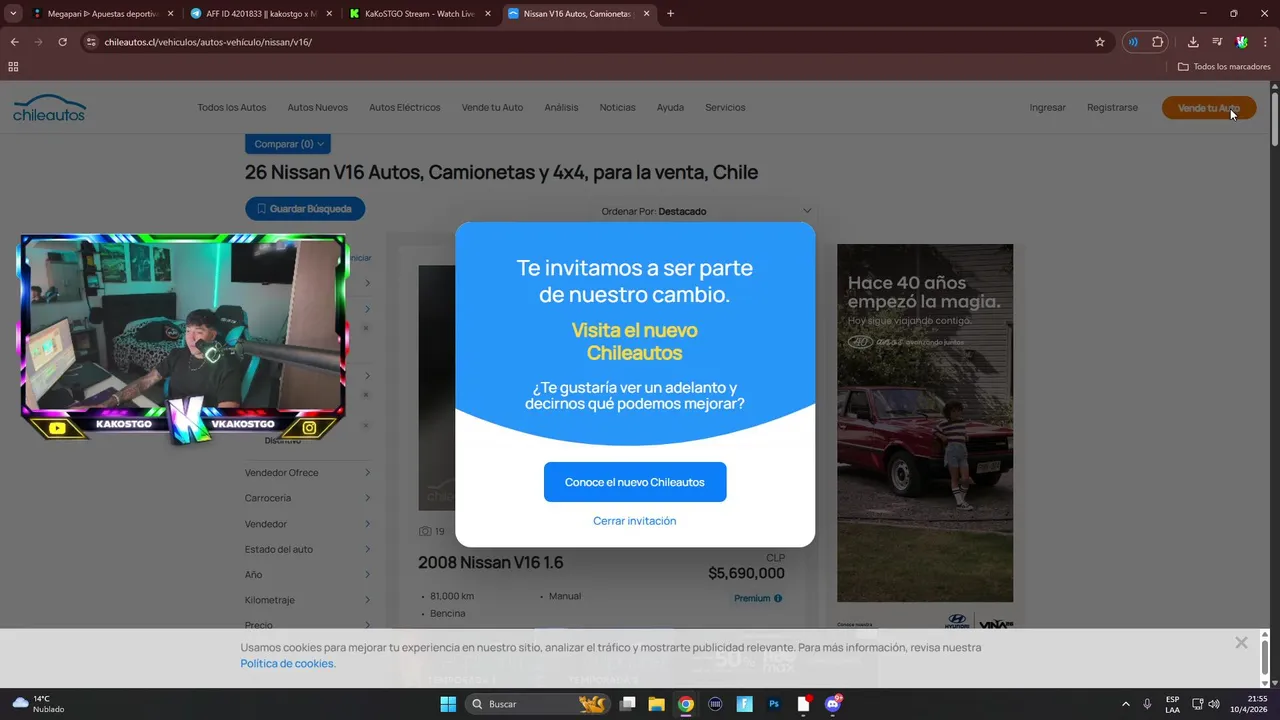Click the orange Vende tu Auto button
1280x720 pixels.
click(x=1209, y=108)
